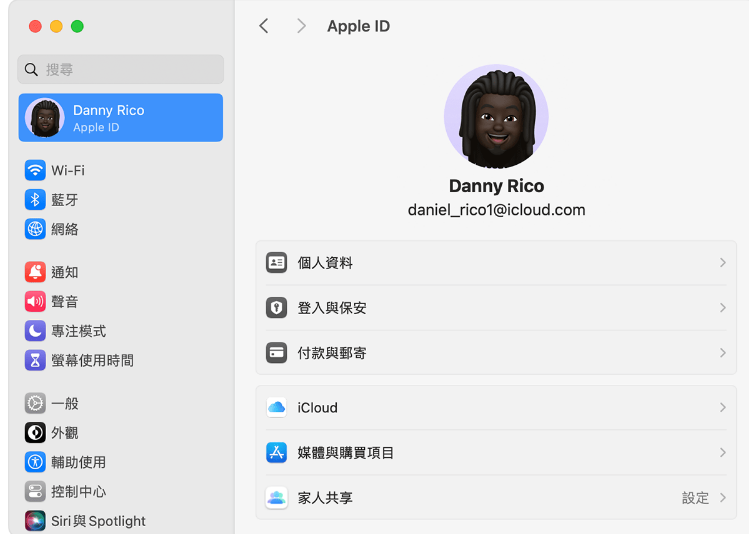Minimize the window with yellow button

[56, 26]
